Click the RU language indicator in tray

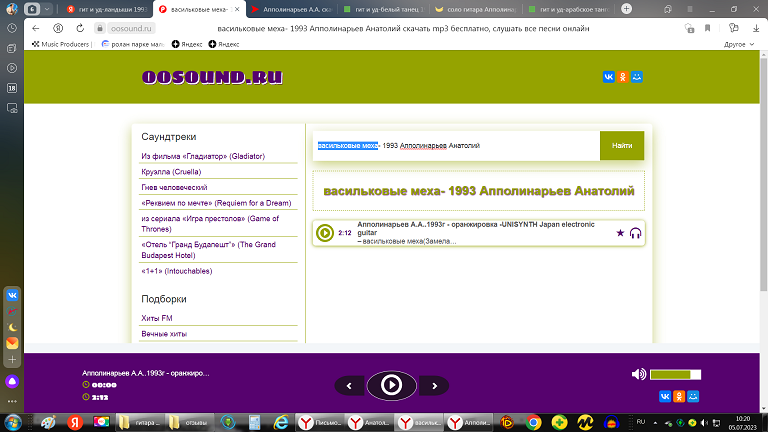tap(641, 422)
